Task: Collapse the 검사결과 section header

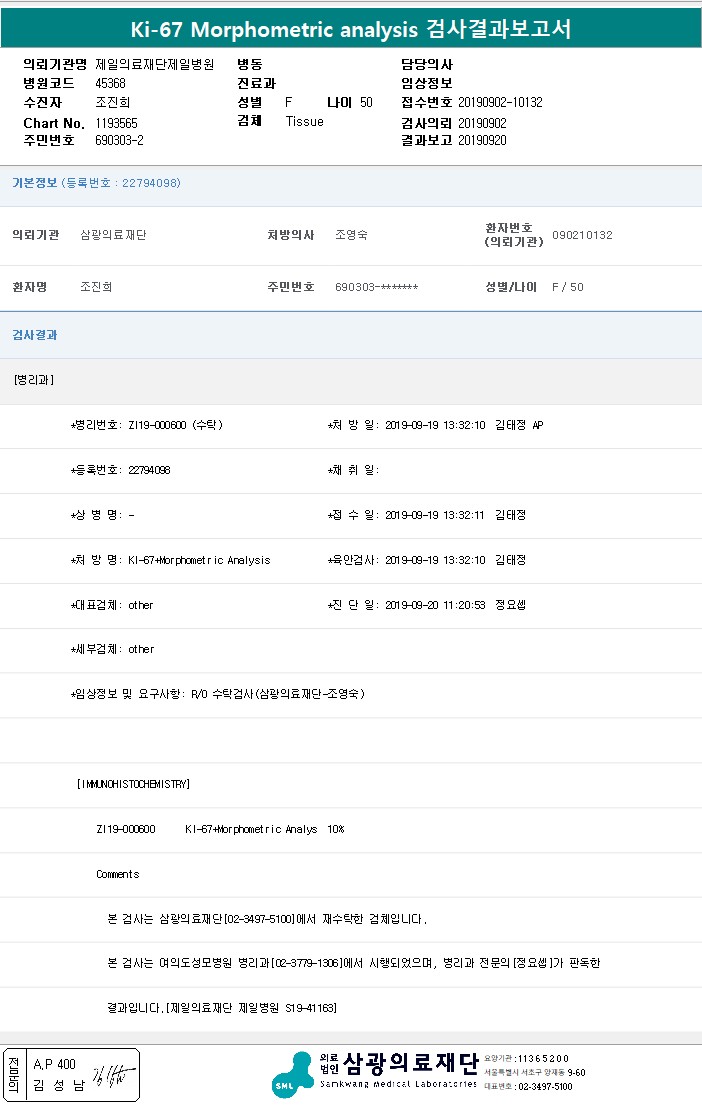Action: click(35, 335)
